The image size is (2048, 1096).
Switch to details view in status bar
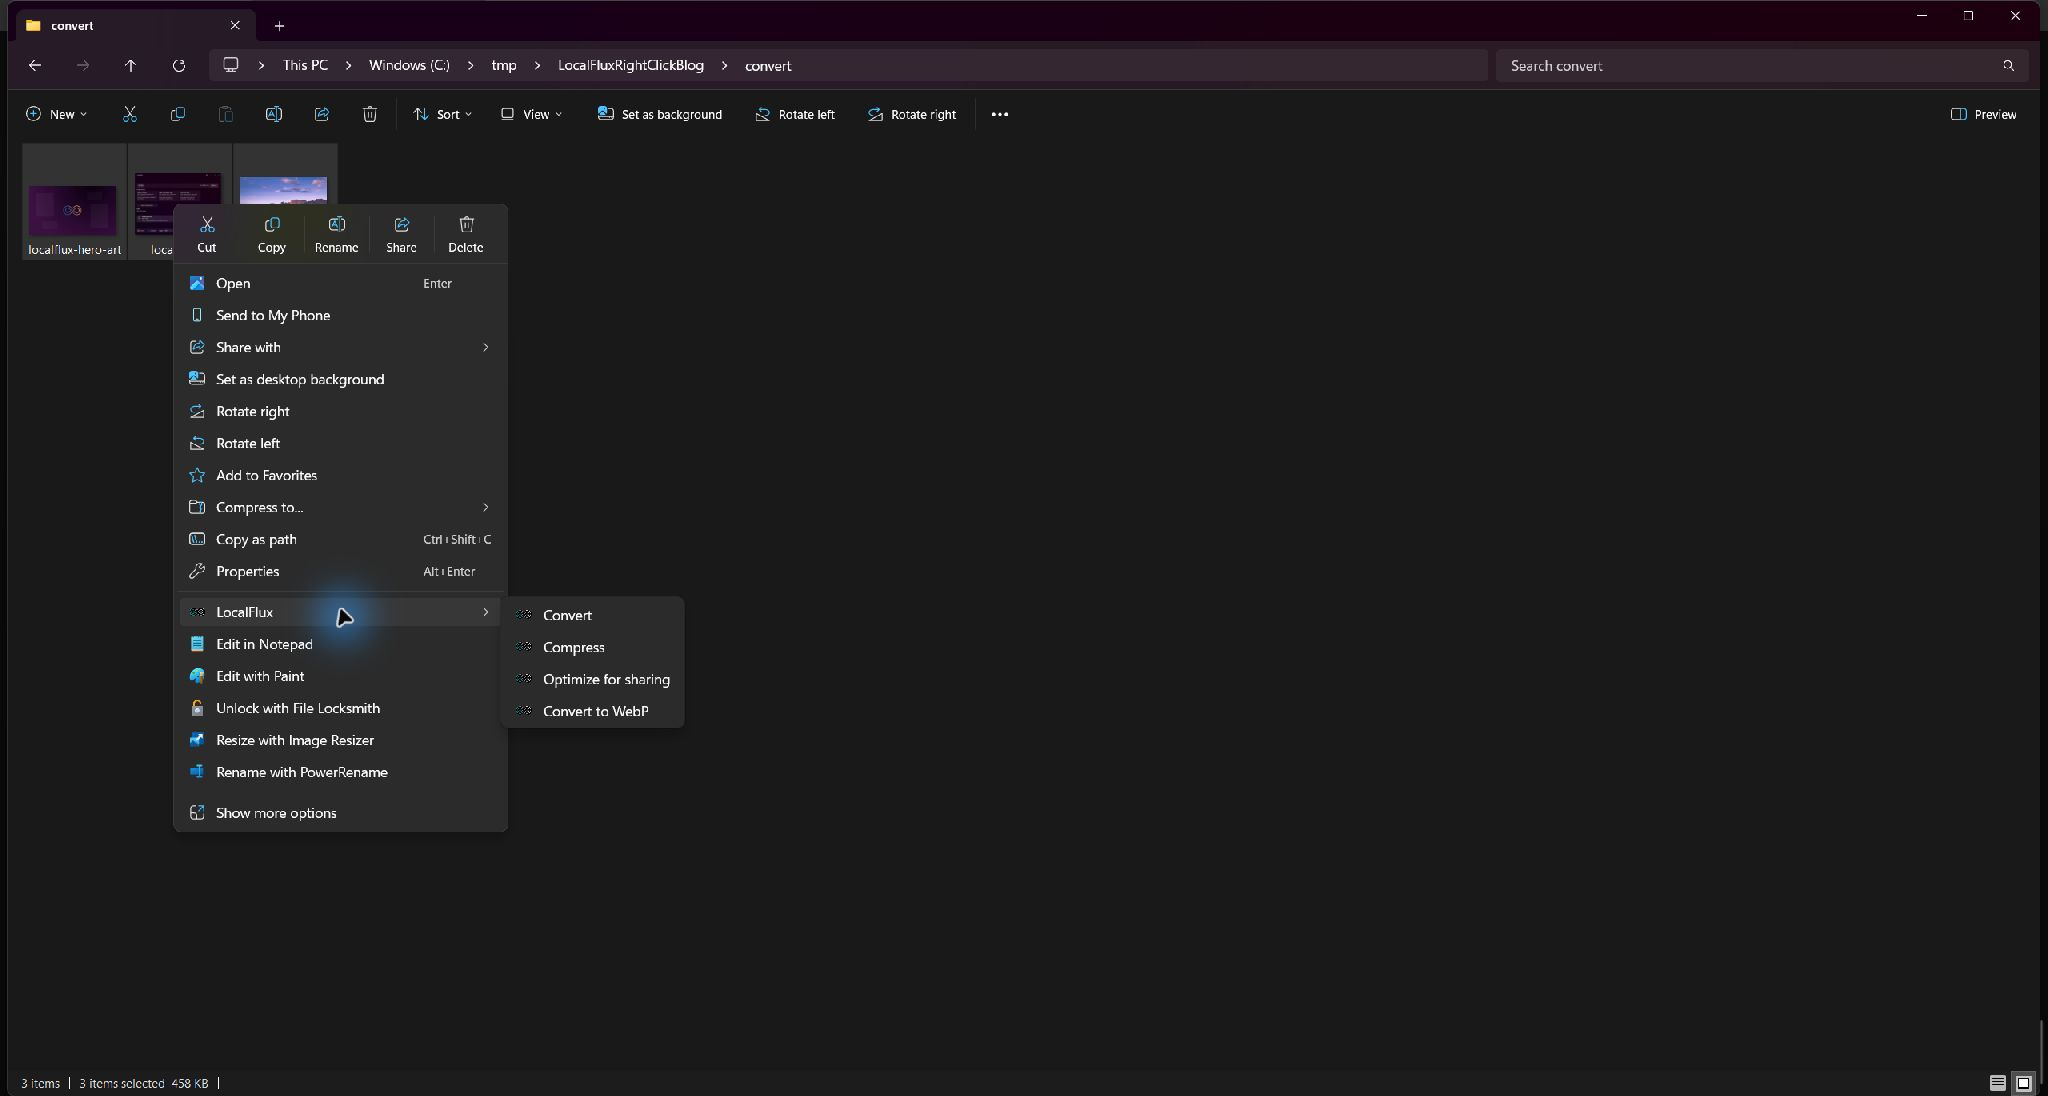(1997, 1082)
